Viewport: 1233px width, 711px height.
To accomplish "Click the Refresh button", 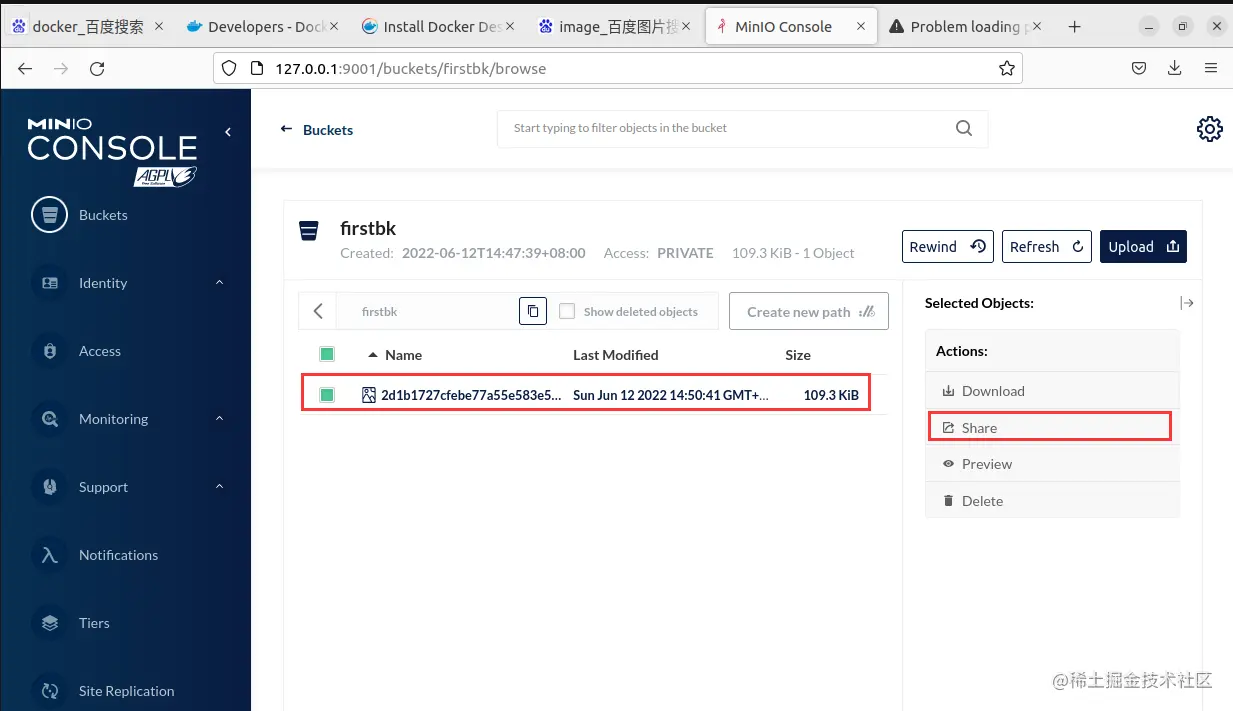I will coord(1046,247).
